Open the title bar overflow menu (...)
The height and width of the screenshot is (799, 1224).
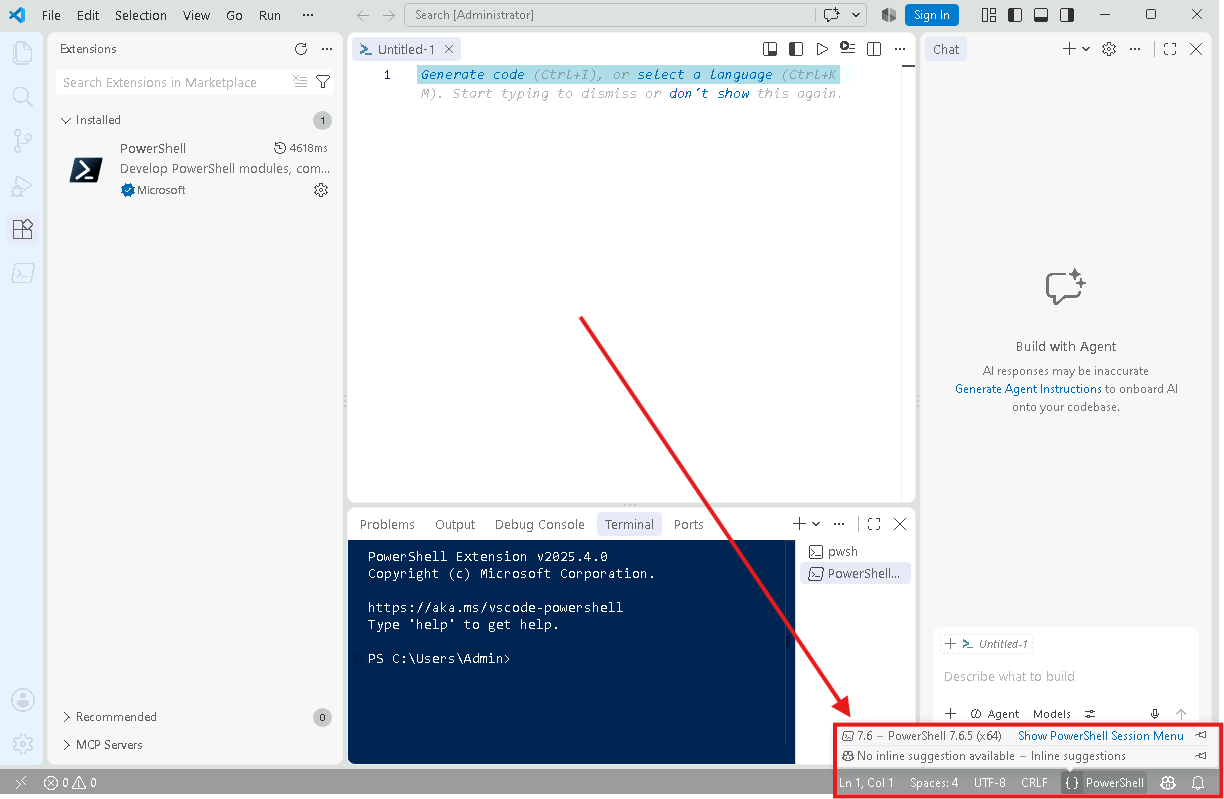click(307, 15)
